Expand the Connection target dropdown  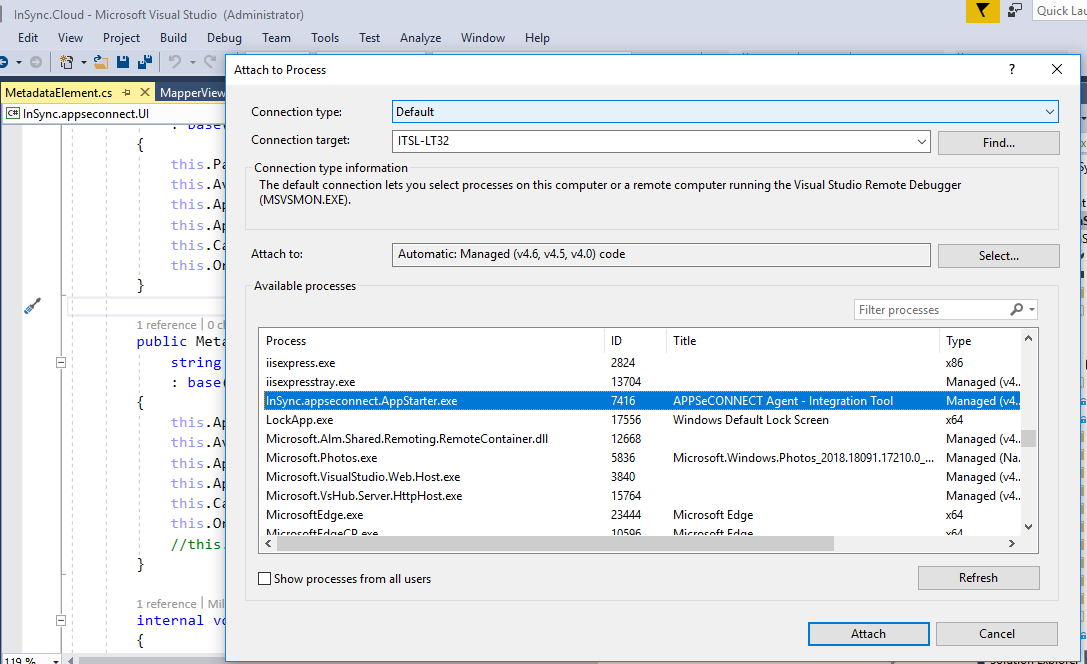pyautogui.click(x=921, y=142)
